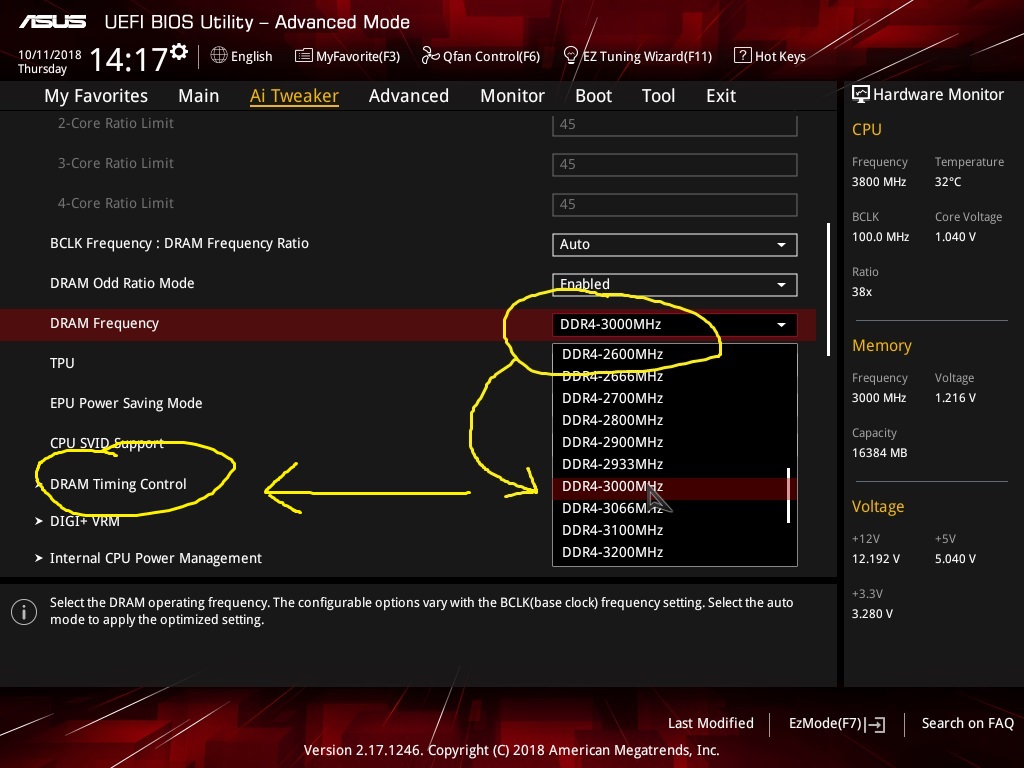Open BCLK:DRAM Frequency Ratio Auto dropdown

point(675,244)
